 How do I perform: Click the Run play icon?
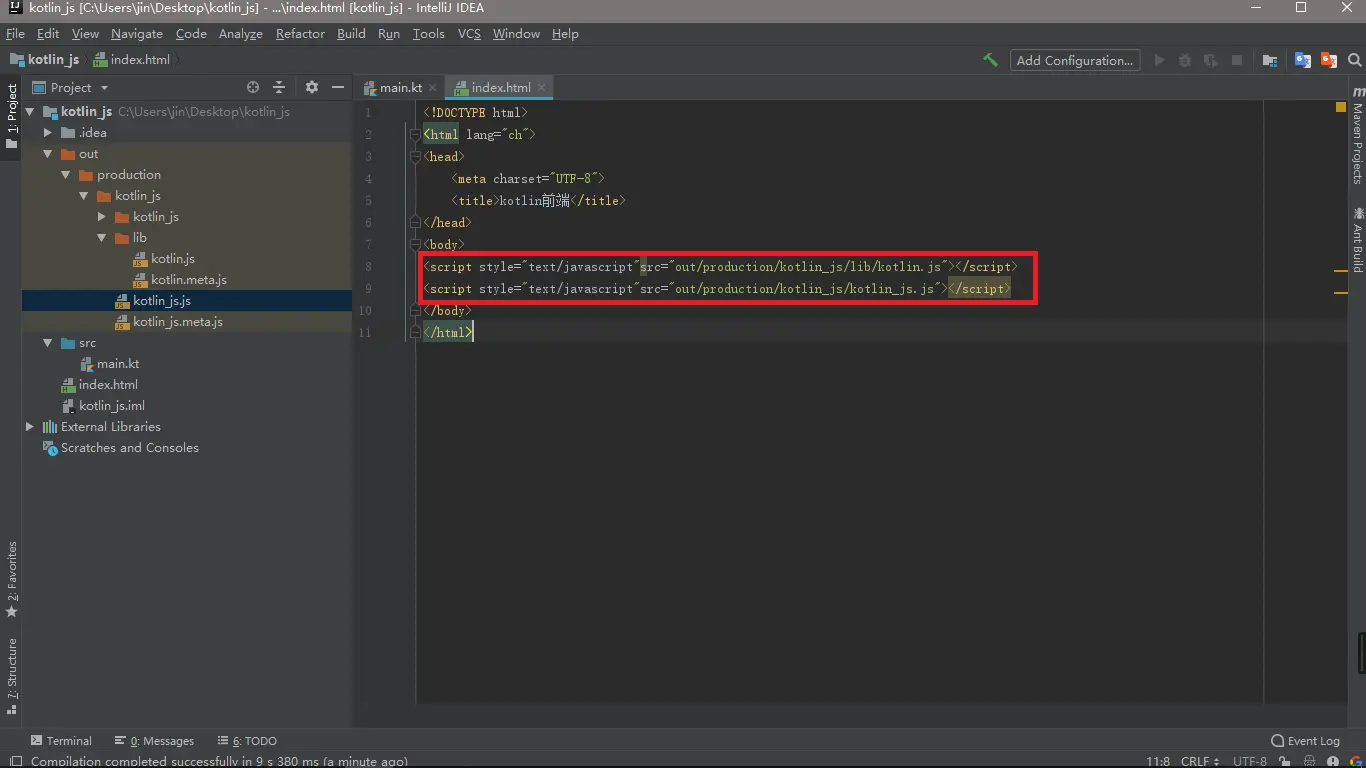coord(1160,60)
